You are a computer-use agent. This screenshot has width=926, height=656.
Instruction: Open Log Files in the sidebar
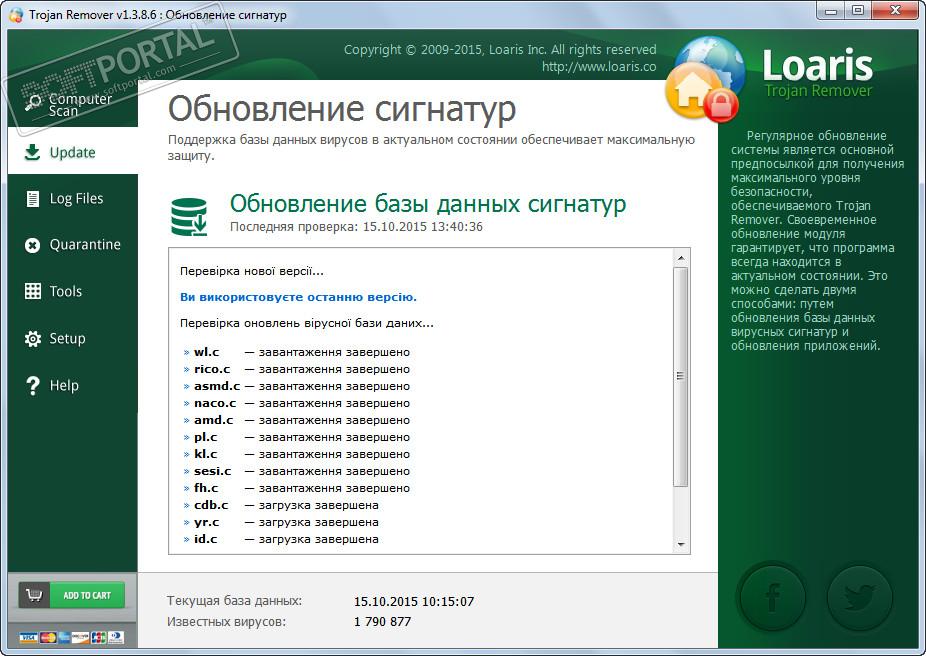pyautogui.click(x=73, y=198)
